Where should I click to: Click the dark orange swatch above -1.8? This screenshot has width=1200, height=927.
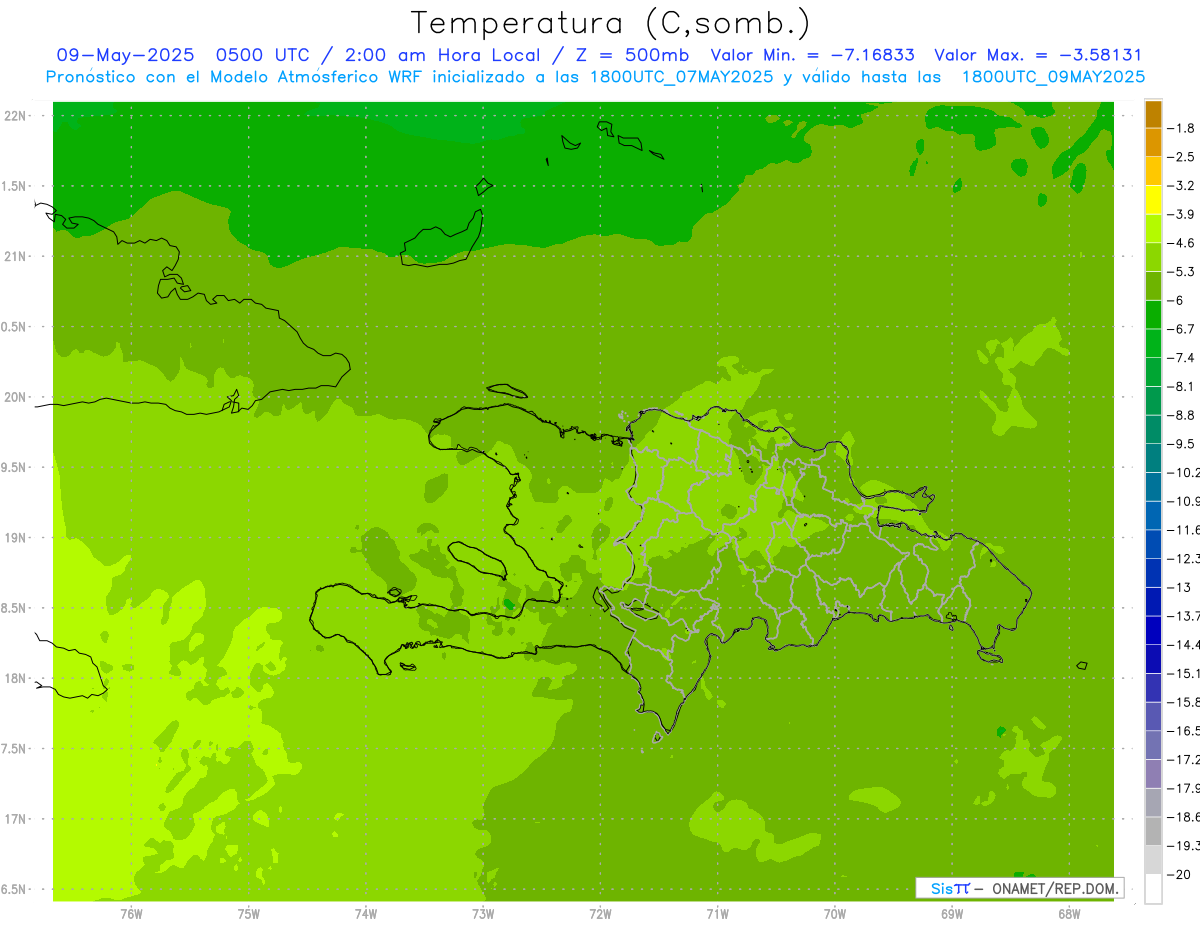click(x=1153, y=114)
